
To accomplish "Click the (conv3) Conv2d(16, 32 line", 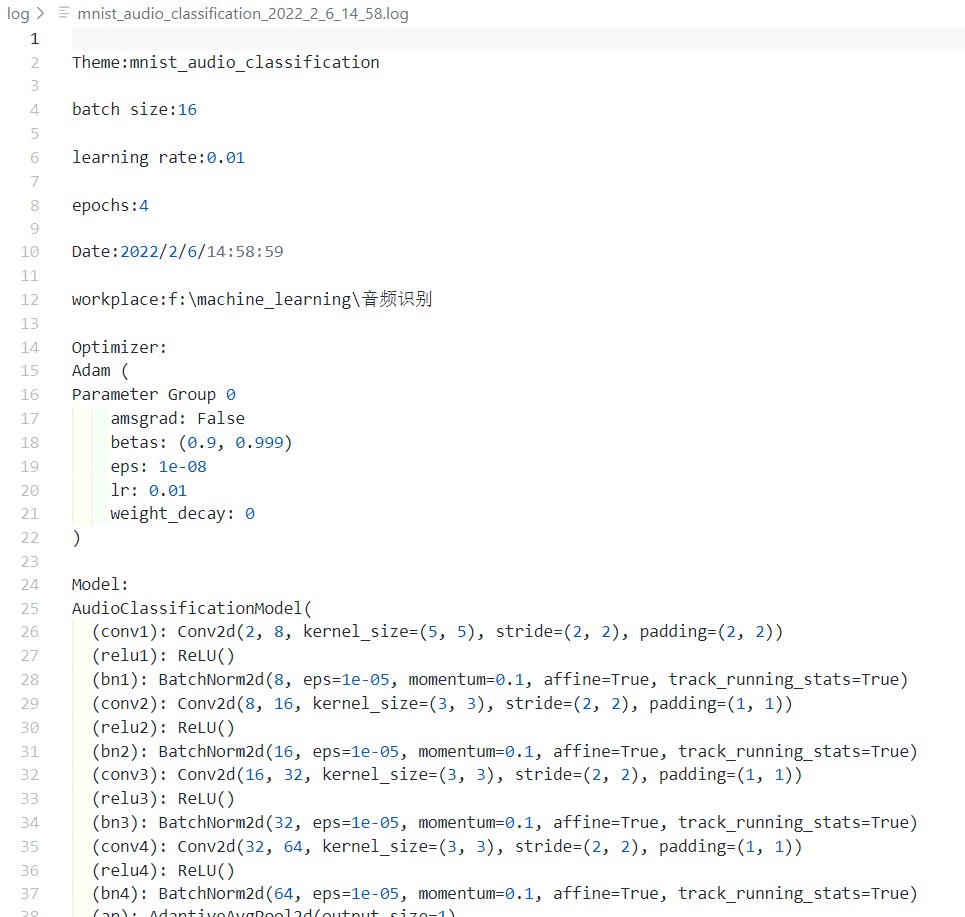I will pos(447,775).
